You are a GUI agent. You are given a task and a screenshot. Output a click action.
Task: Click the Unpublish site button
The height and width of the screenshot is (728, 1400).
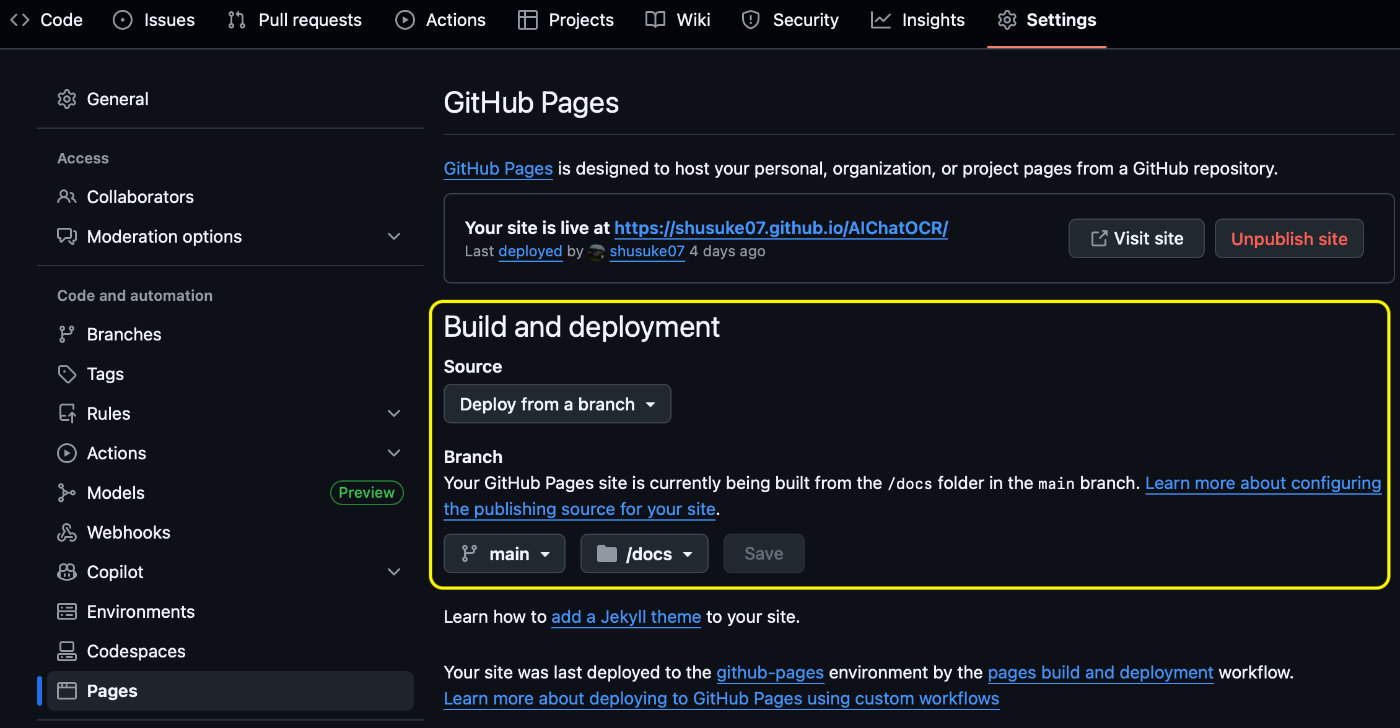click(x=1289, y=238)
